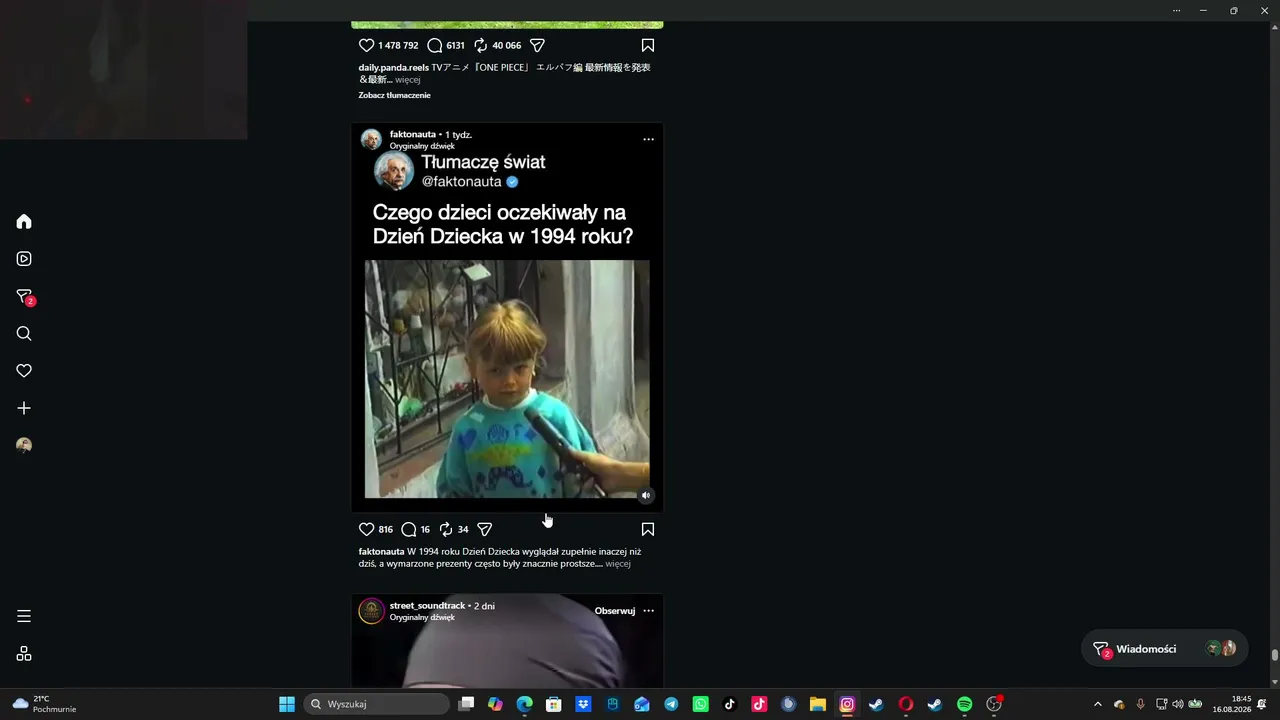Open faktonauta profile picture in post header
Viewport: 1280px width, 720px height.
(371, 139)
